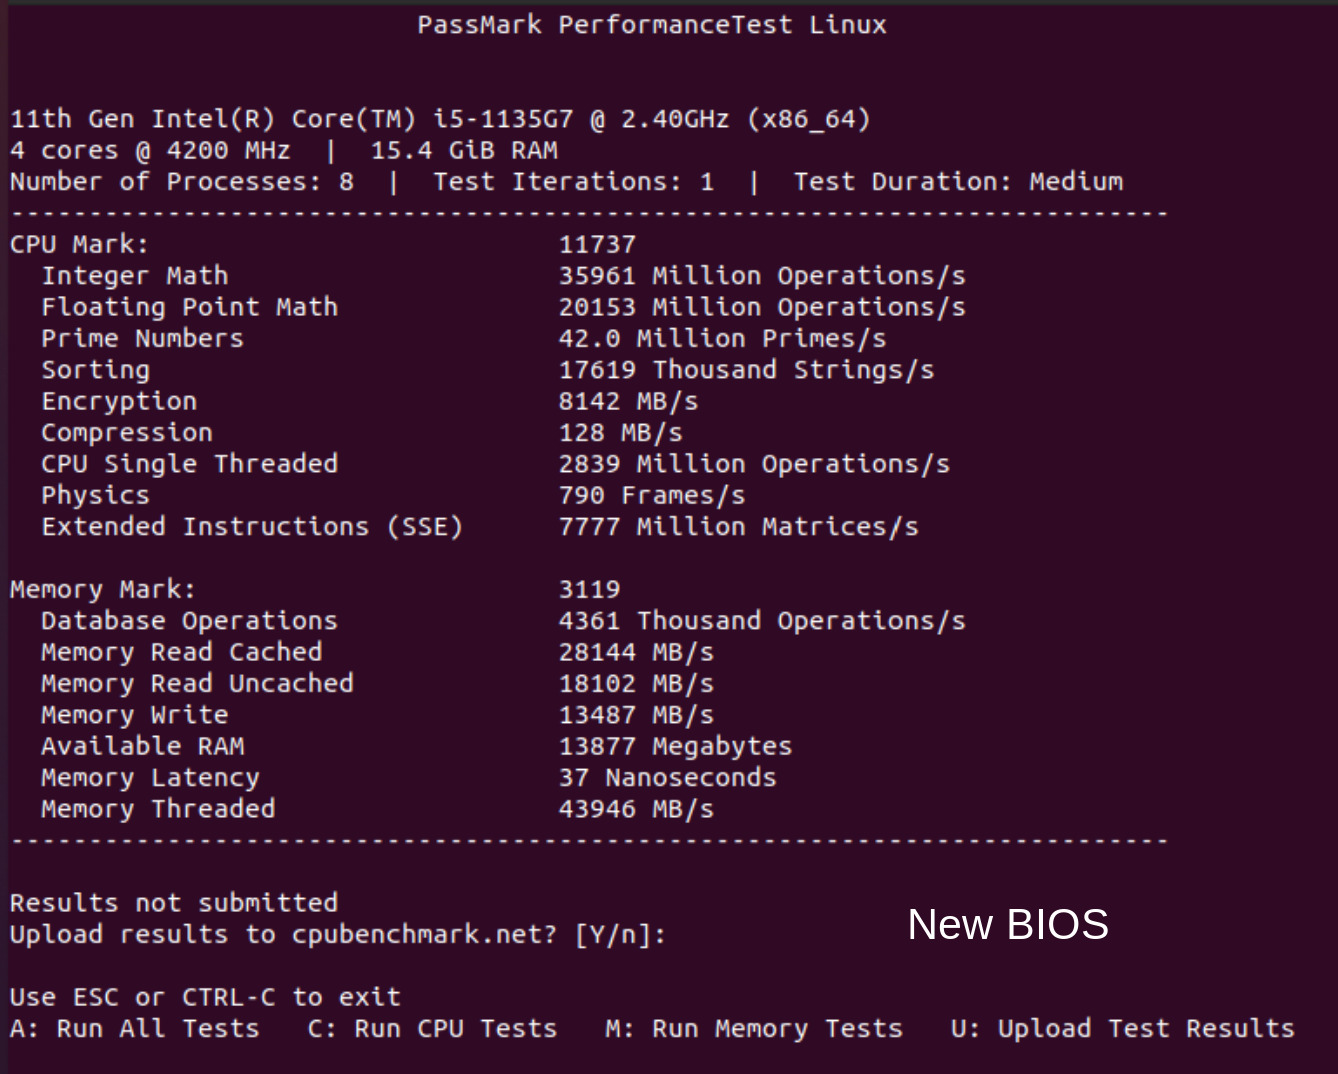Click the '13877 Megabytes' value

point(675,746)
